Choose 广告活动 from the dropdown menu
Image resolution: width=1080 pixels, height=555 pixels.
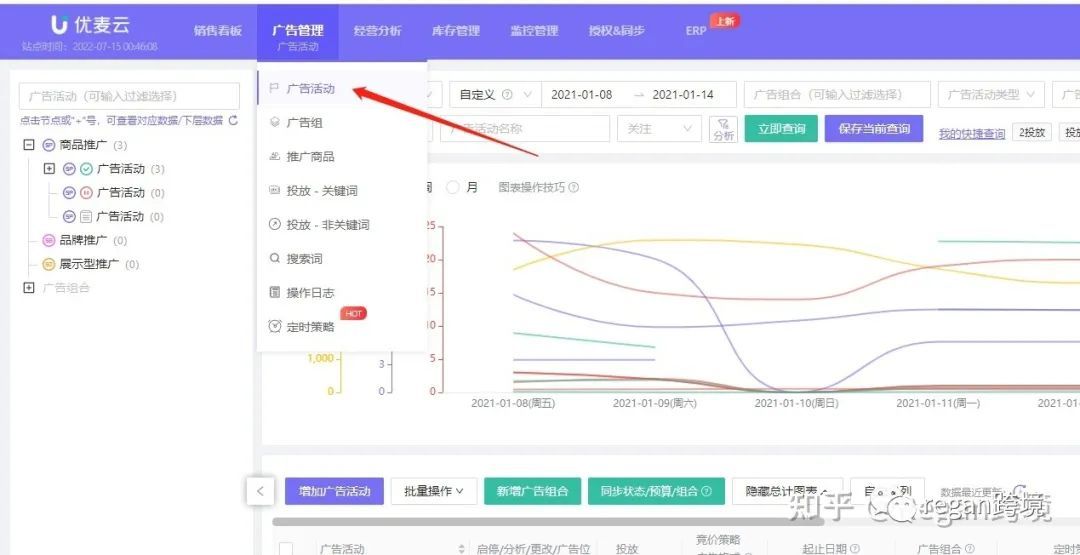click(342, 89)
